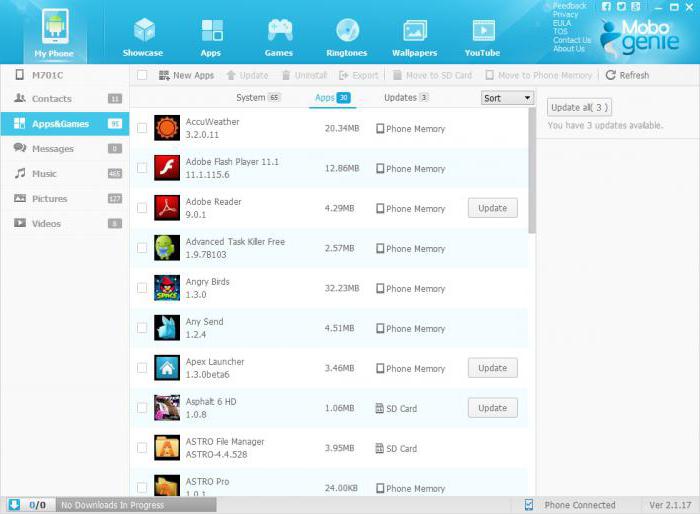
Task: Check the Any Send row checkbox
Action: click(x=142, y=328)
